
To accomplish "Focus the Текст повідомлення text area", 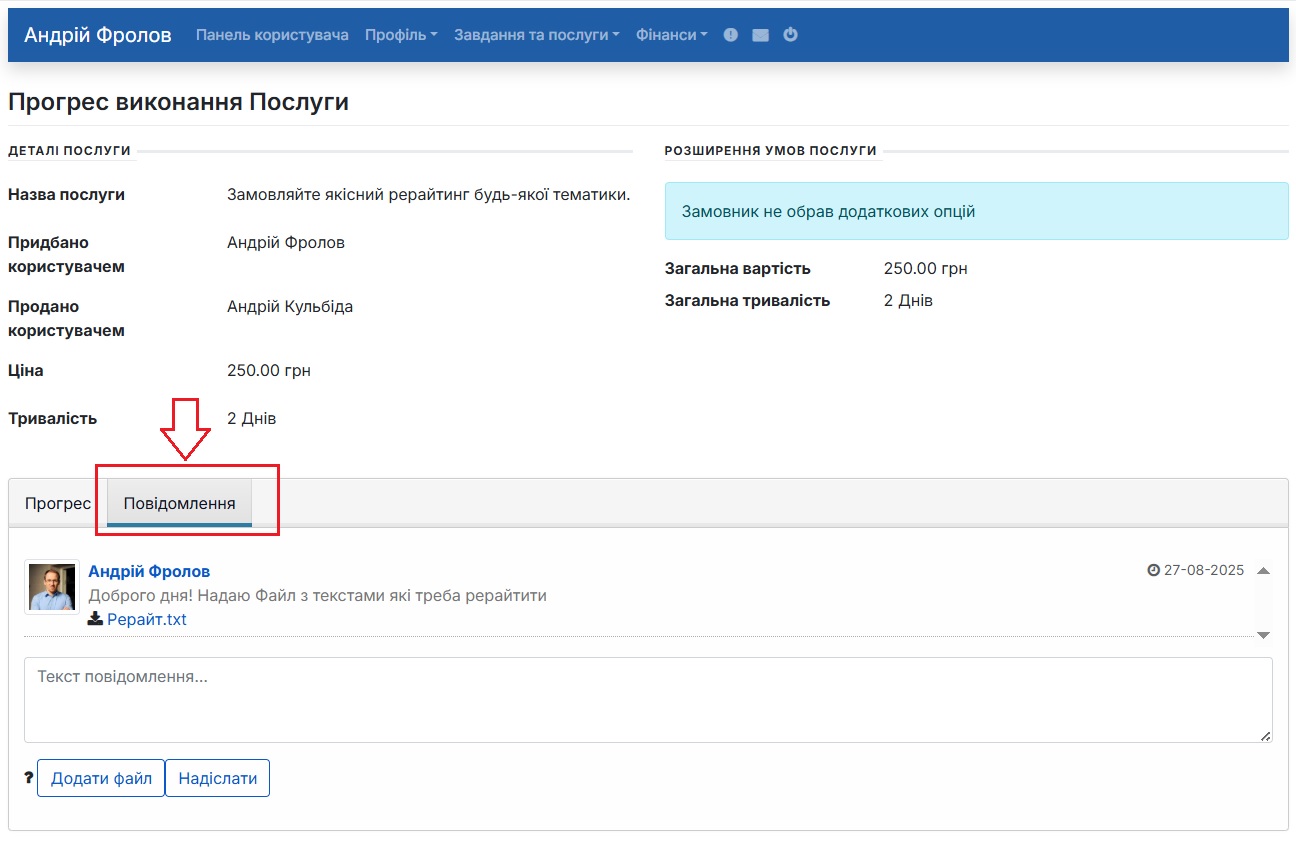I will click(648, 699).
